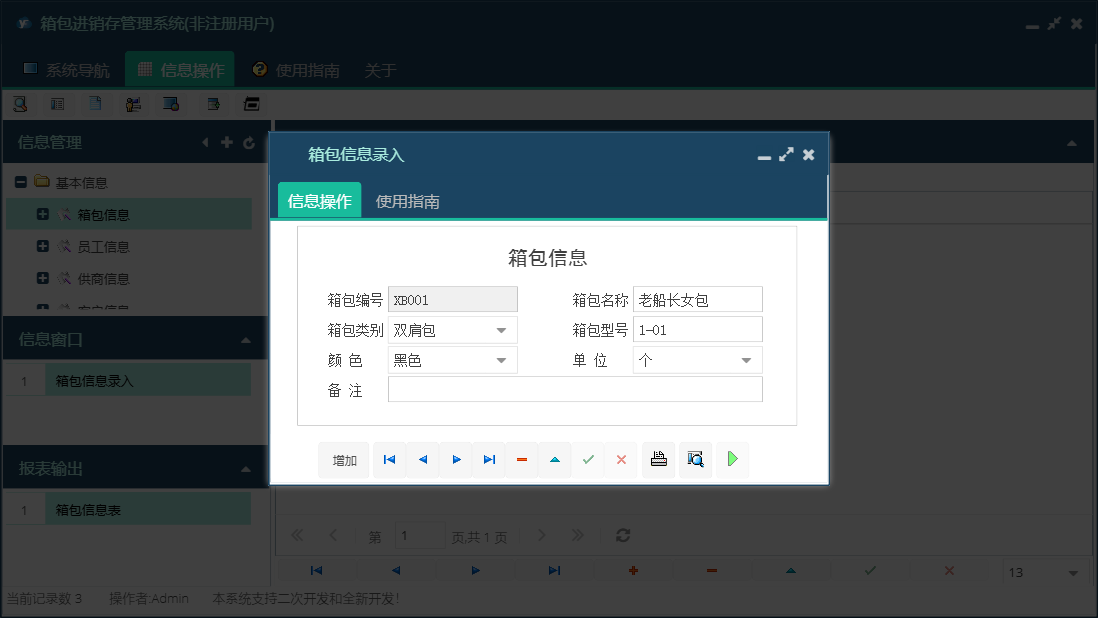Image resolution: width=1098 pixels, height=618 pixels.
Task: Click the 增加 button to add a record
Action: point(344,459)
